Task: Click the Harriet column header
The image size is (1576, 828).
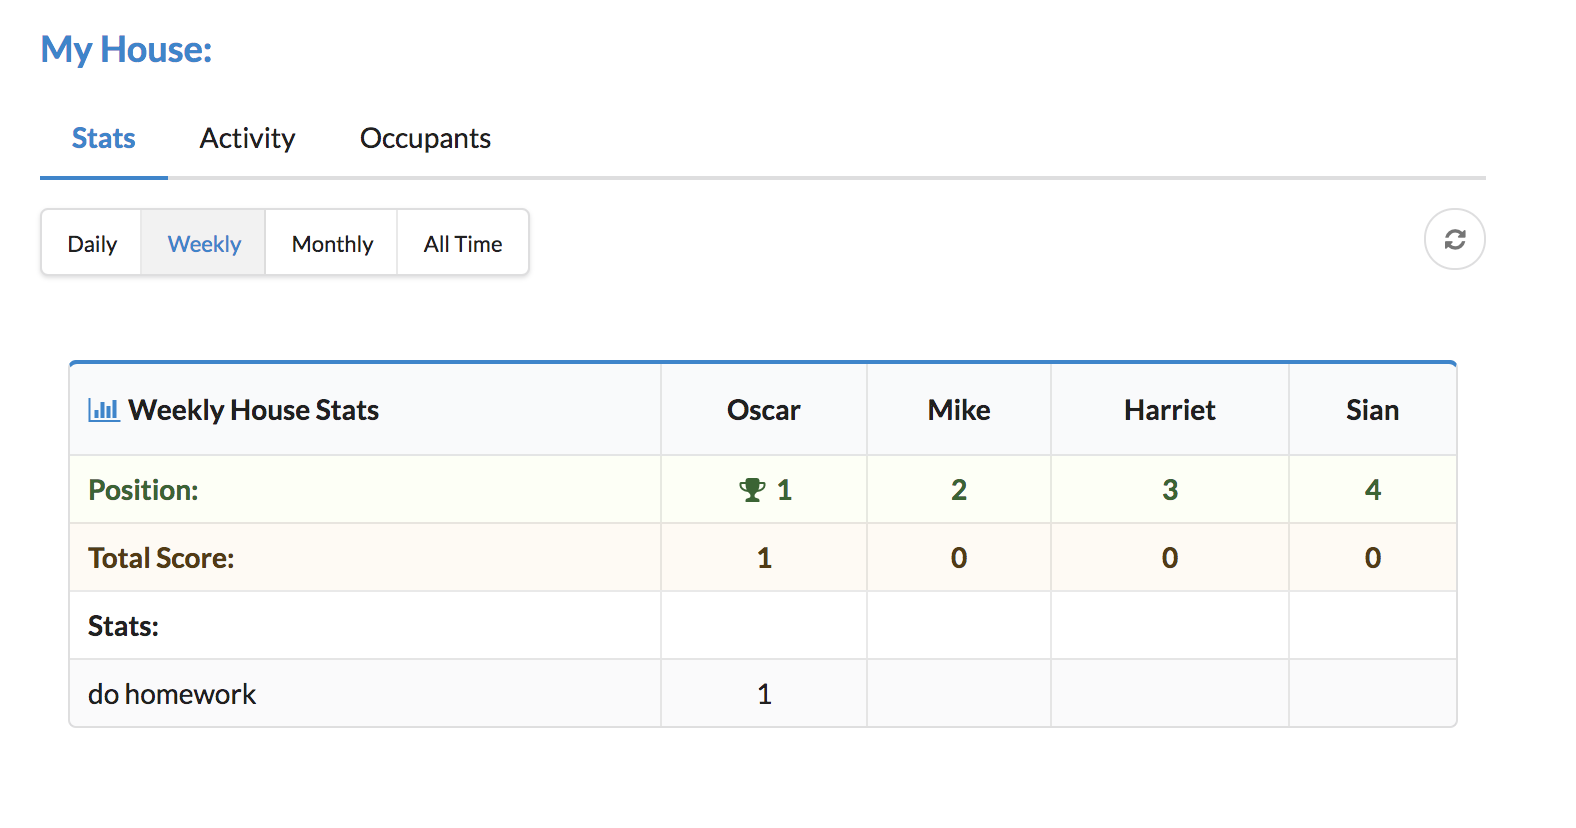Action: click(1169, 410)
